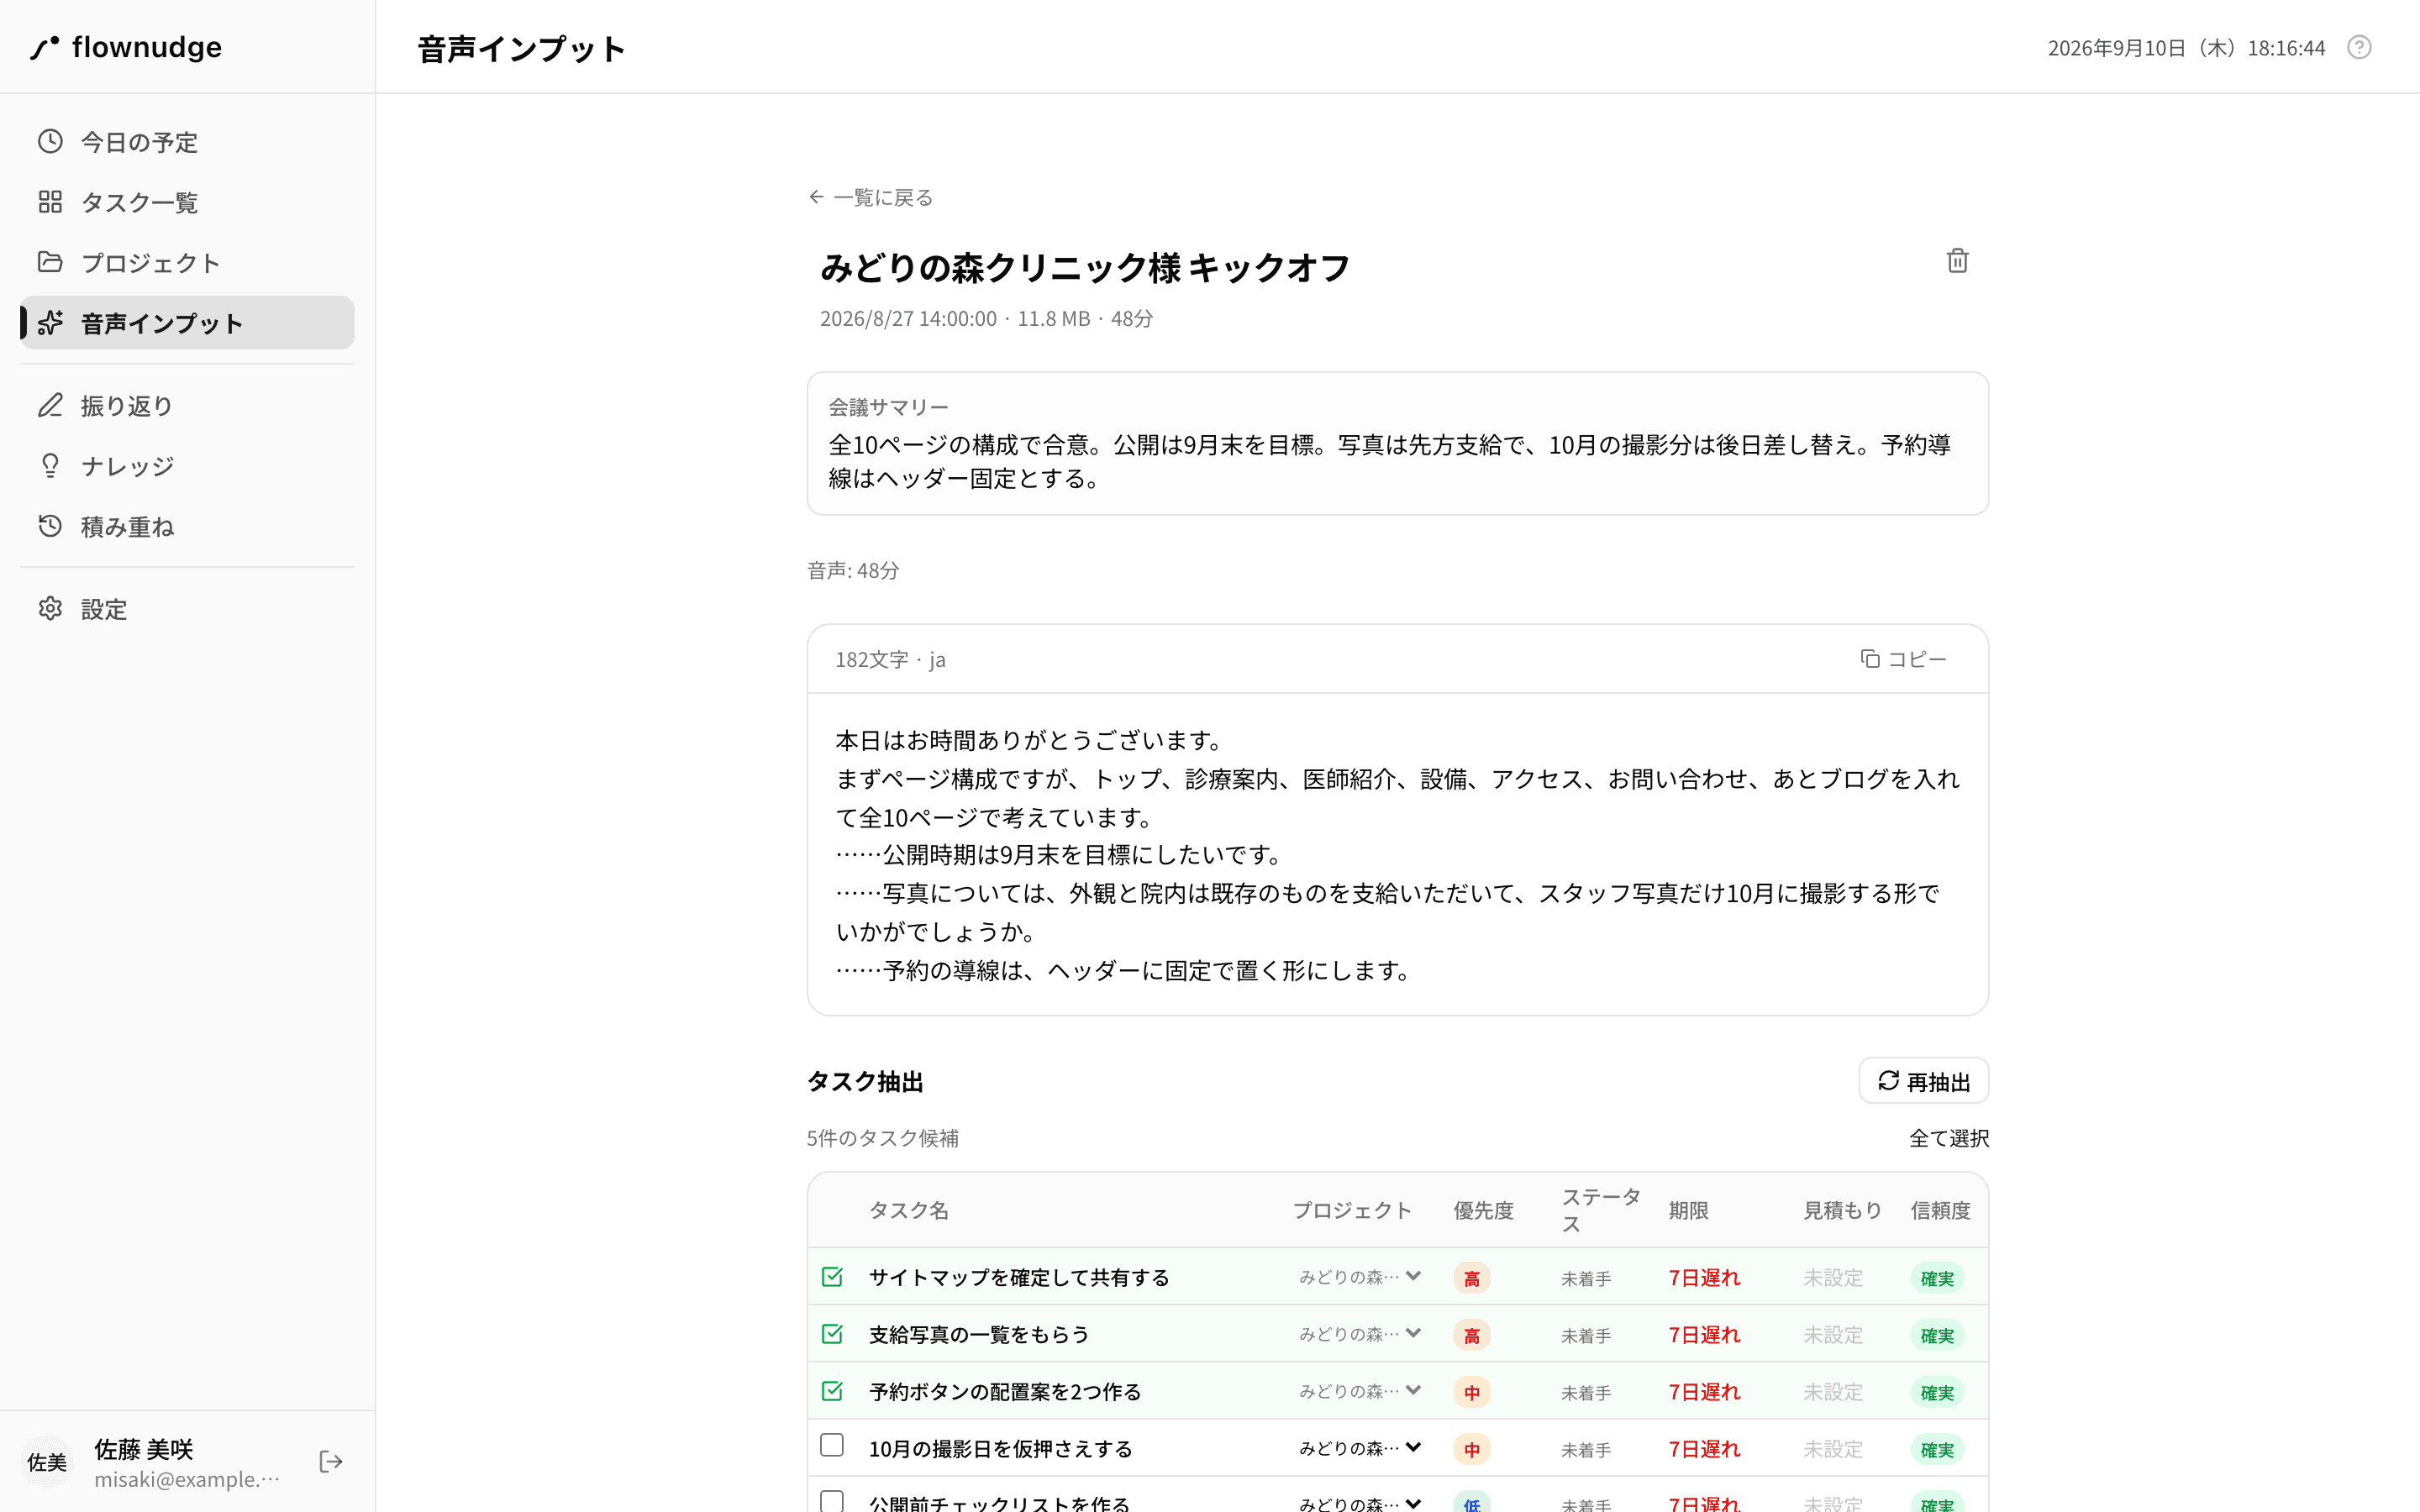Open project dropdown for 予約ボタンの配置案を2つ作る
Image resolution: width=2420 pixels, height=1512 pixels.
coord(1360,1391)
